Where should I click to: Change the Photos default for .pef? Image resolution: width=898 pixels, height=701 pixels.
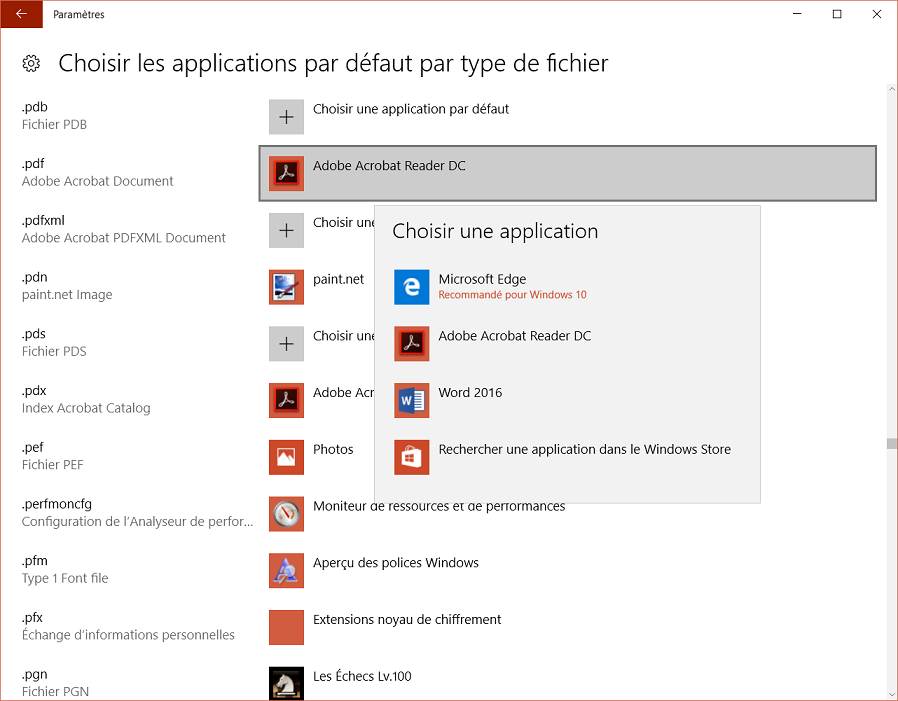tap(333, 449)
